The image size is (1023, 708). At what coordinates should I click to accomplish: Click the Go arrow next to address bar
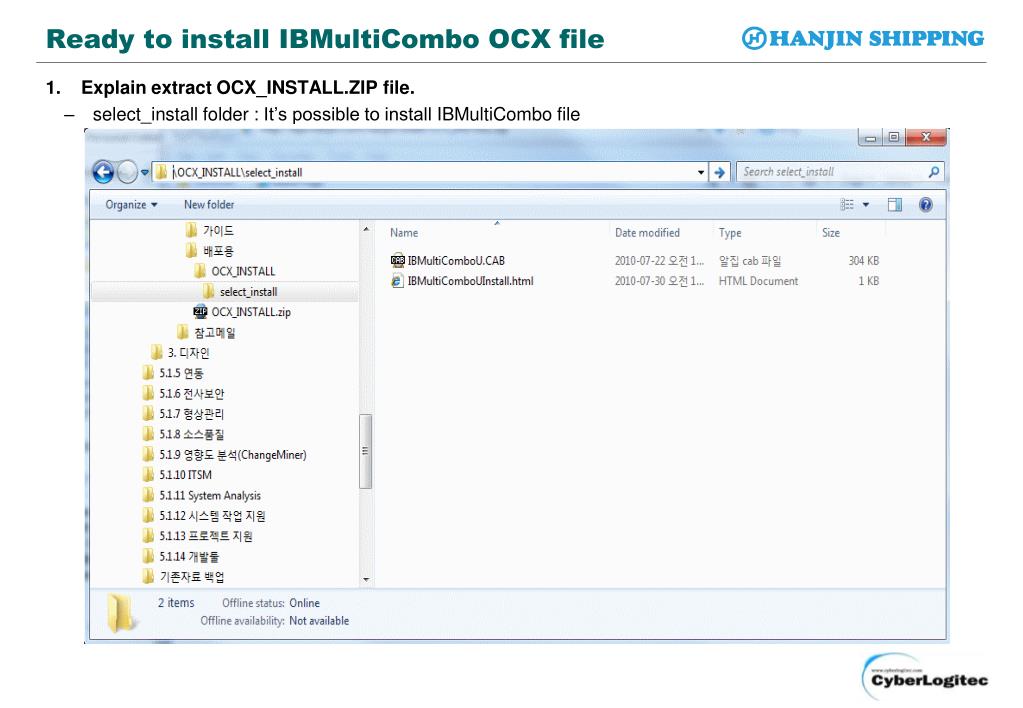[x=719, y=172]
